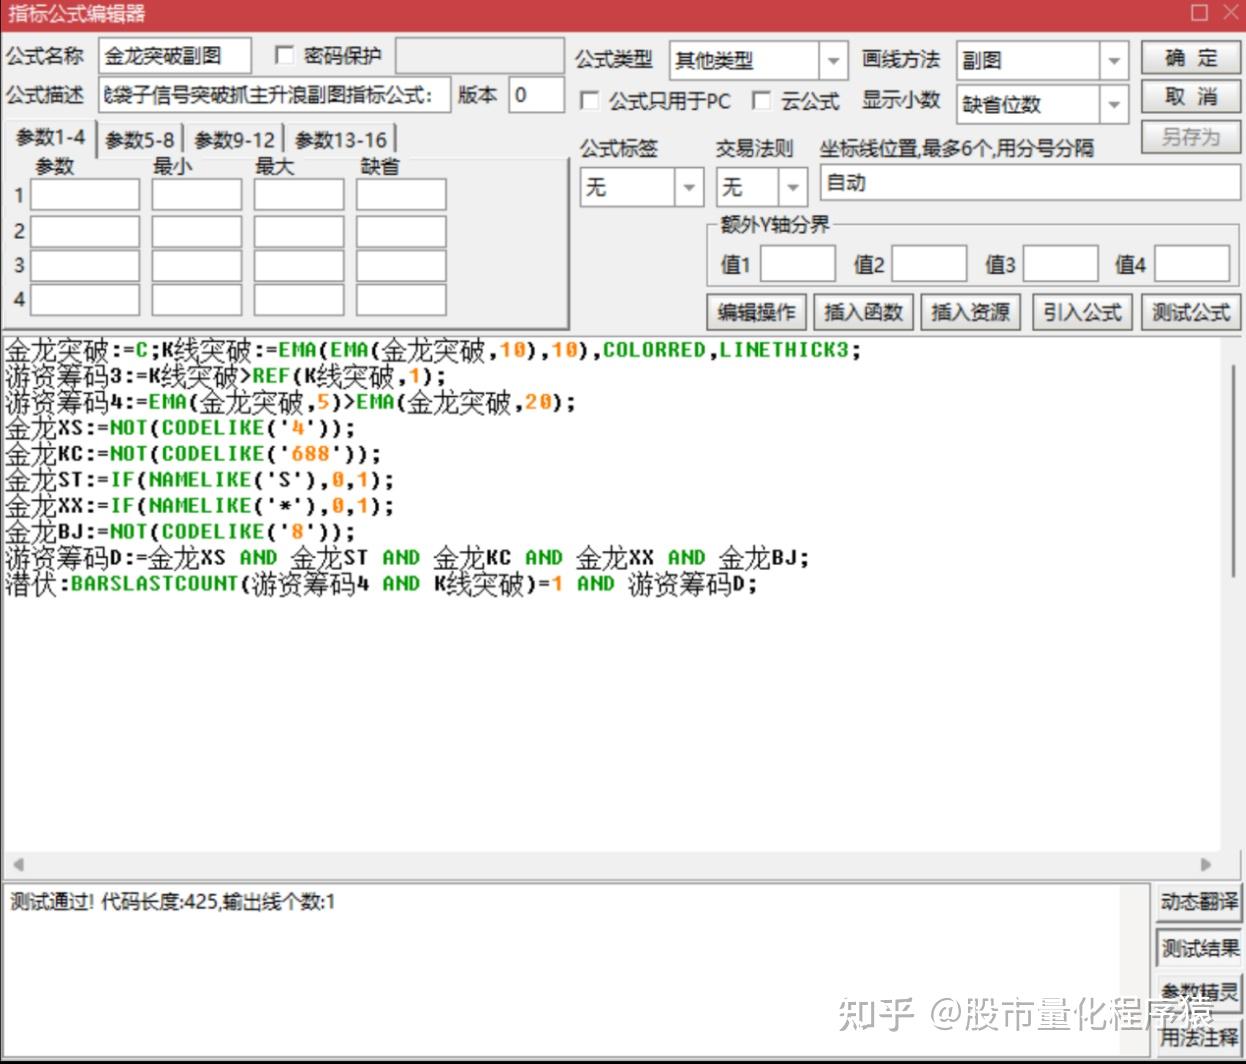The image size is (1246, 1064).
Task: Click the disabled 另存为 button
Action: tap(1191, 137)
